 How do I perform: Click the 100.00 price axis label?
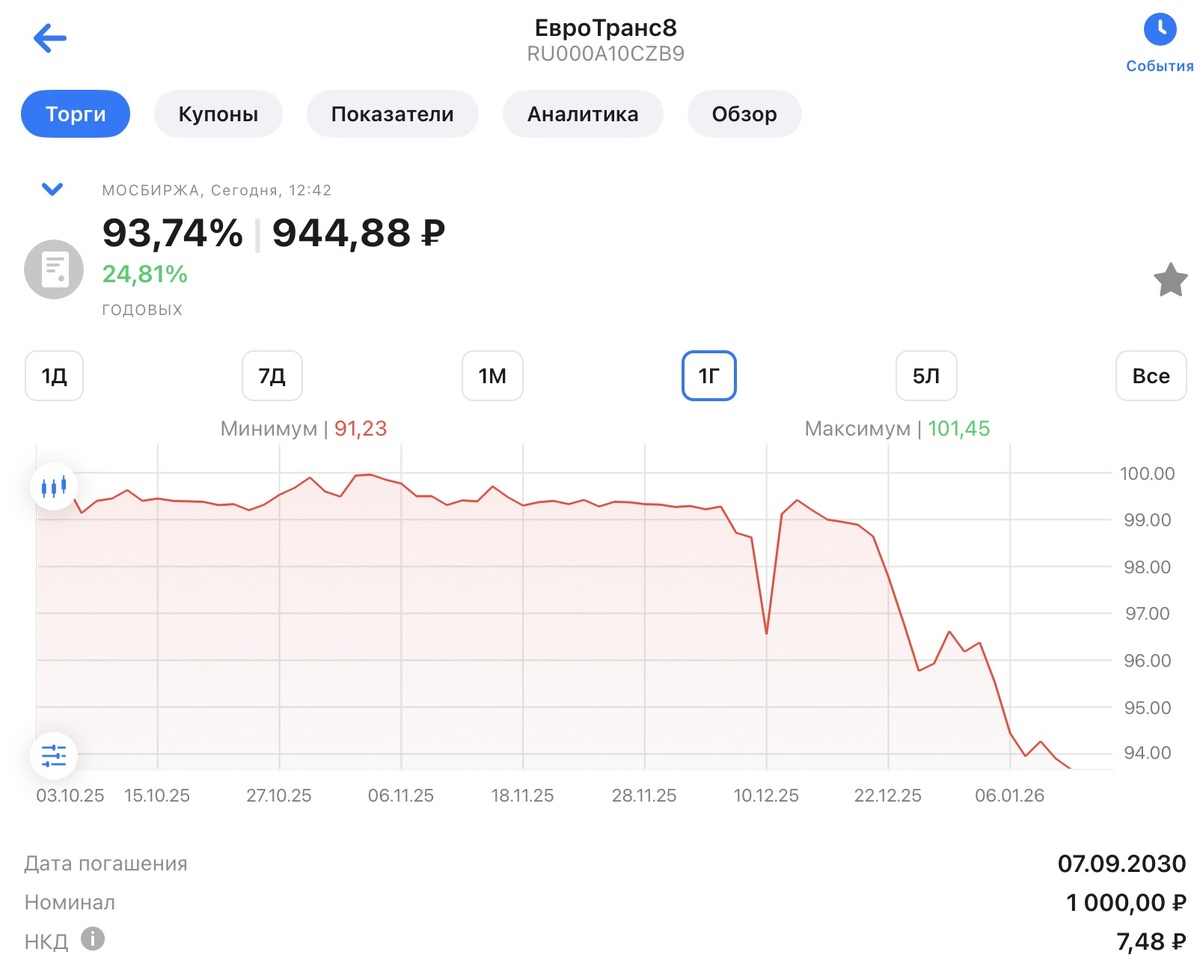(1148, 473)
